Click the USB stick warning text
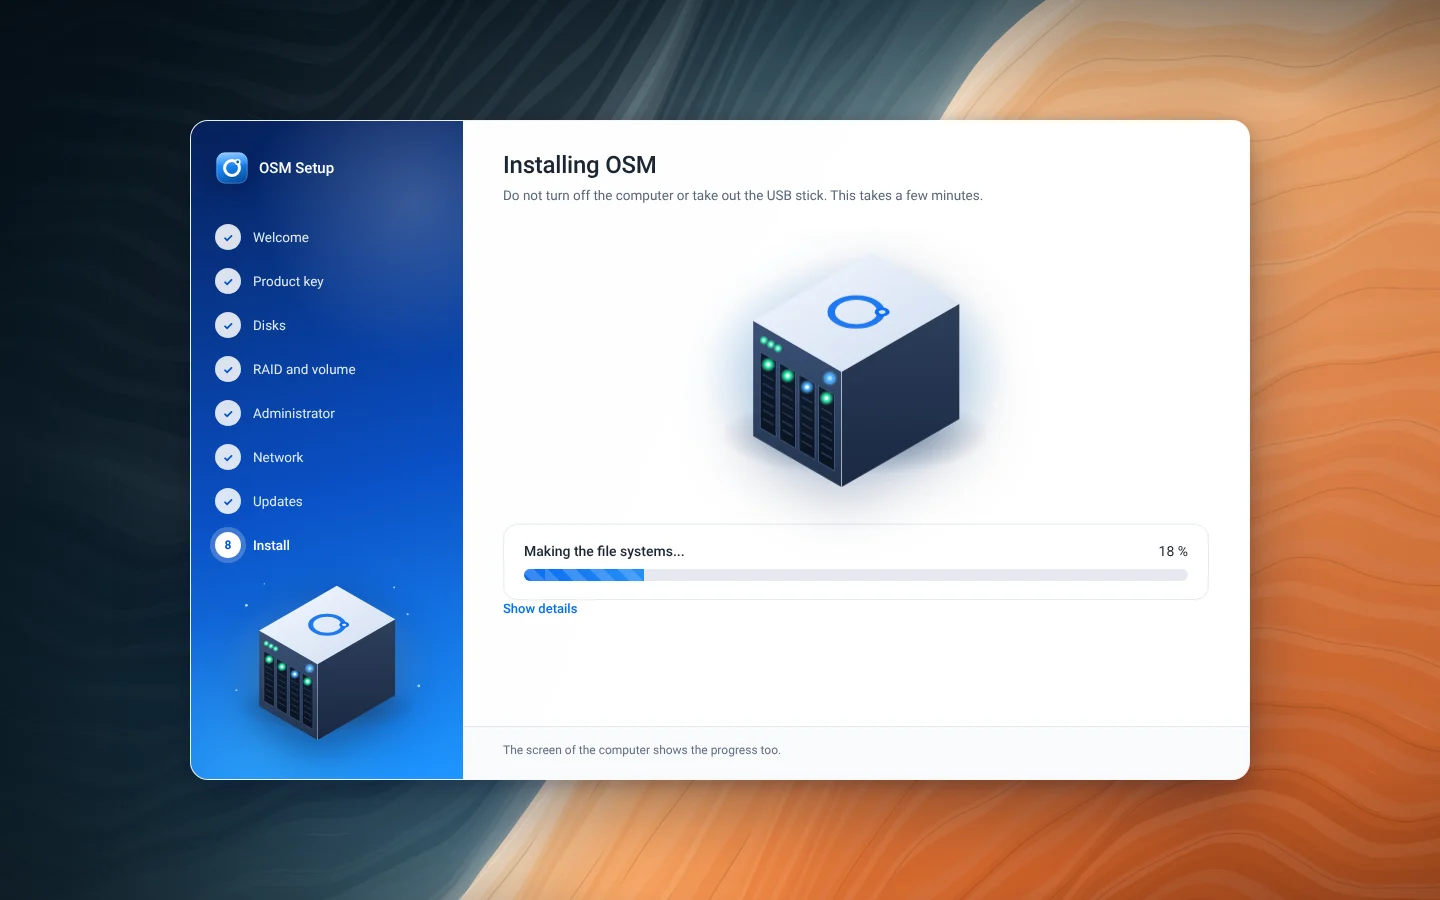 (743, 195)
